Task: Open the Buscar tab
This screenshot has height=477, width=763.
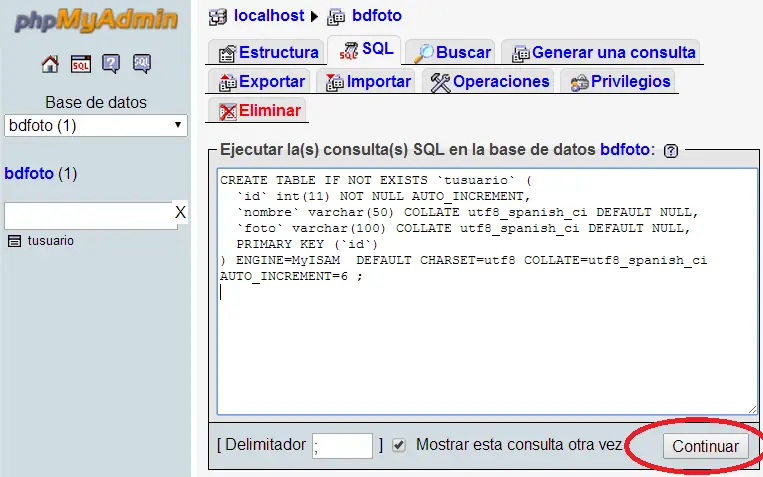Action: pyautogui.click(x=451, y=53)
